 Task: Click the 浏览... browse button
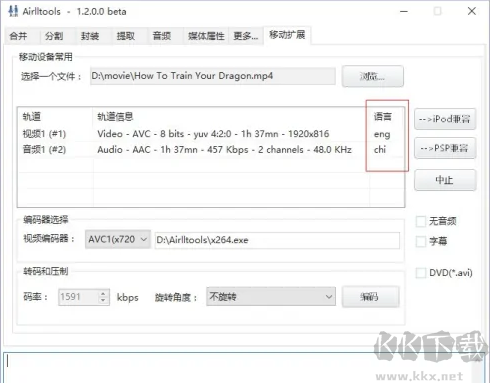point(373,76)
